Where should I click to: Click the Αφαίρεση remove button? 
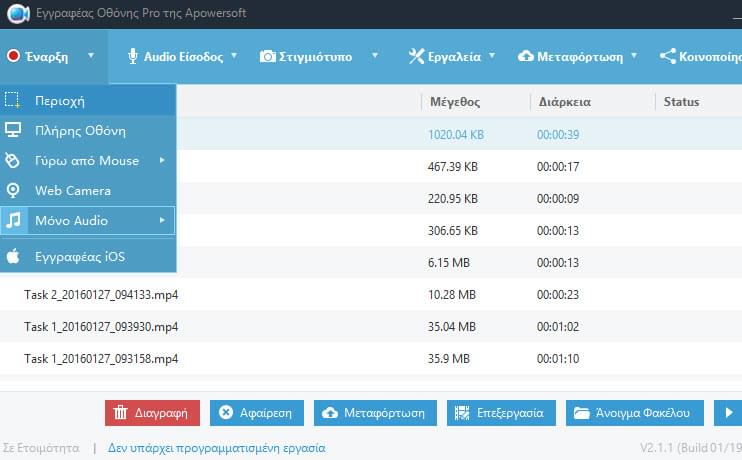(256, 413)
